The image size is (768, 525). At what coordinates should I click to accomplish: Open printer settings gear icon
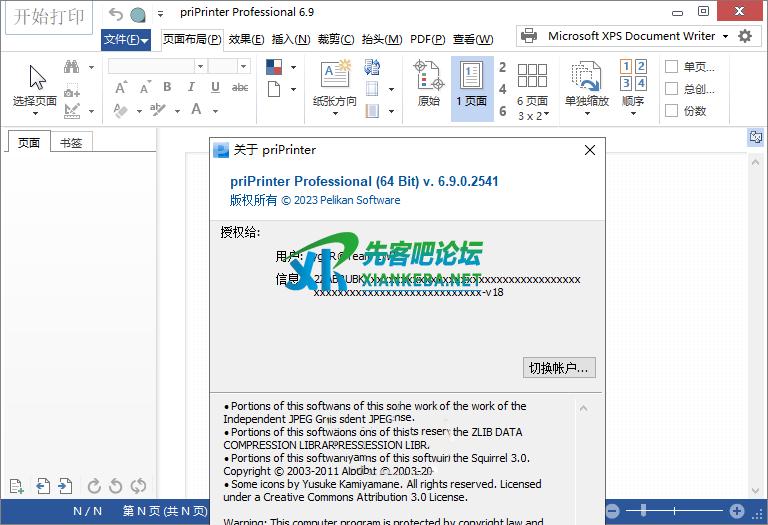[745, 36]
